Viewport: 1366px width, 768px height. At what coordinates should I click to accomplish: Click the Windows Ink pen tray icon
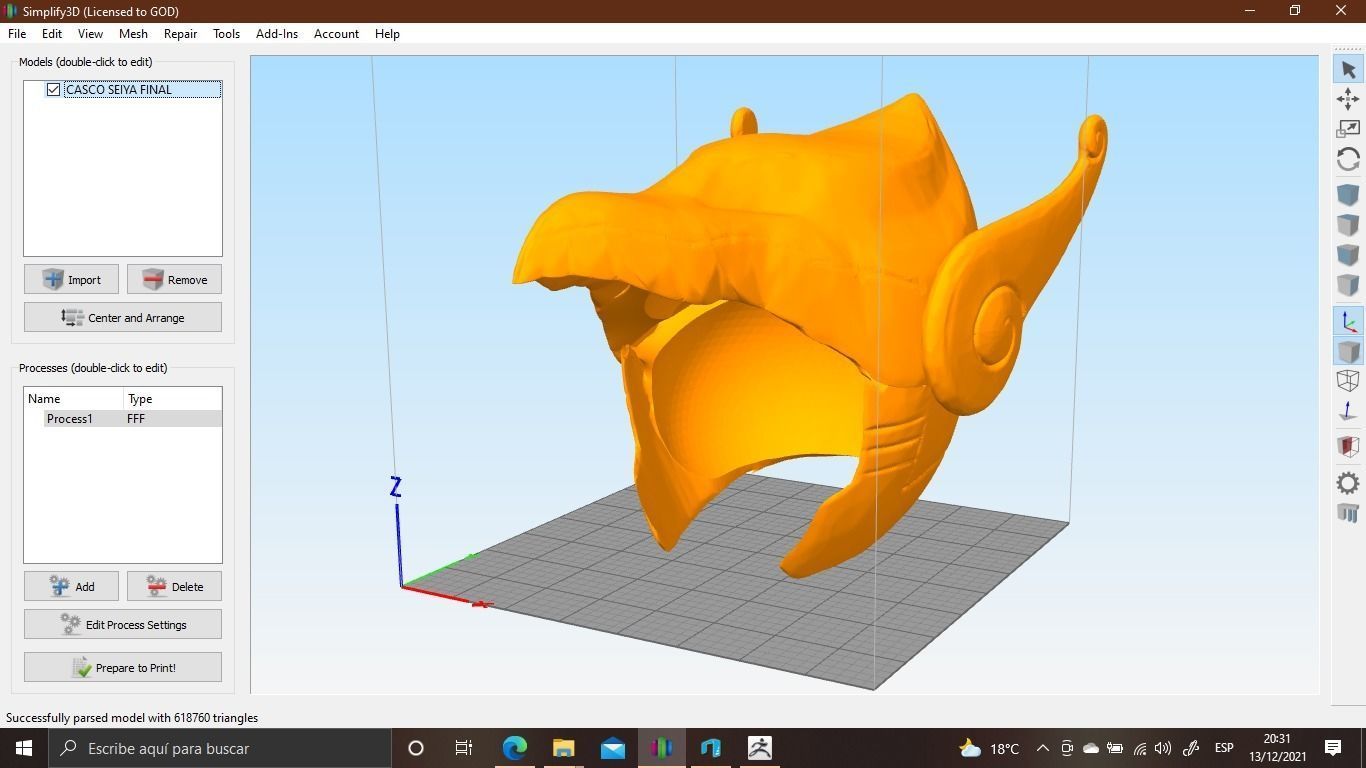pyautogui.click(x=1191, y=748)
